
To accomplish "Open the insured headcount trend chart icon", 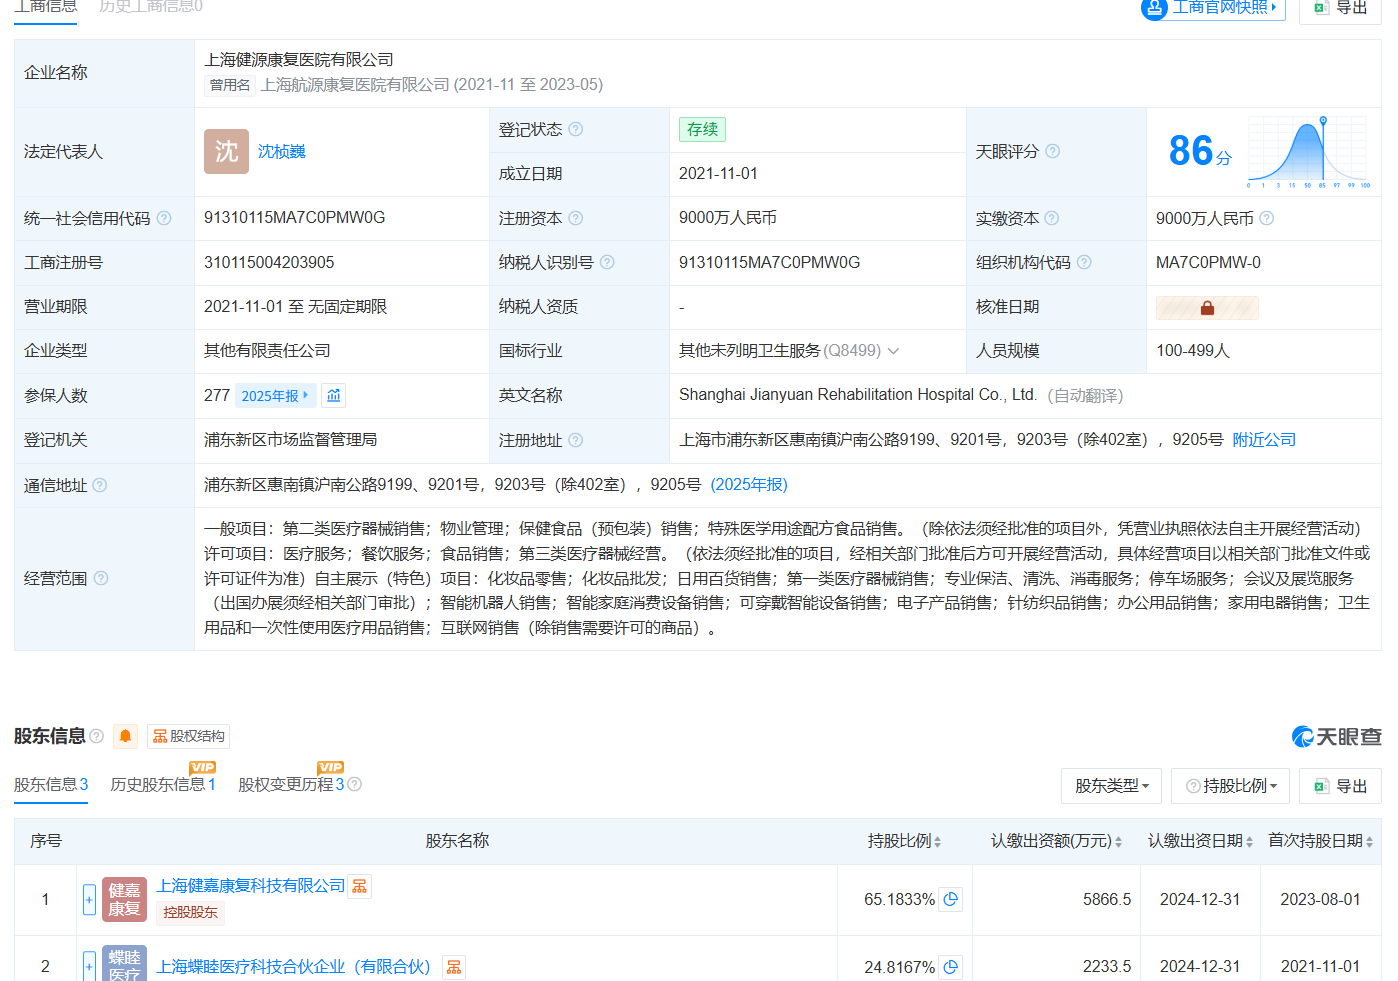I will (334, 396).
